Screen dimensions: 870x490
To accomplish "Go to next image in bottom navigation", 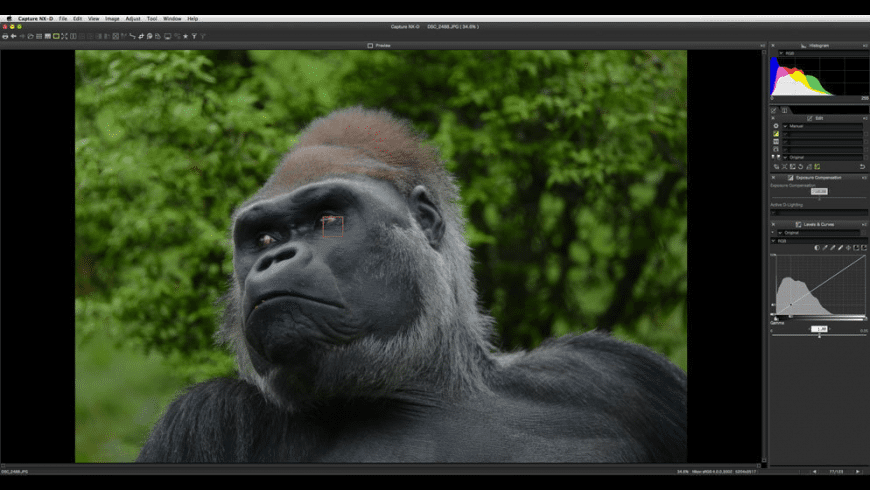I will 857,471.
